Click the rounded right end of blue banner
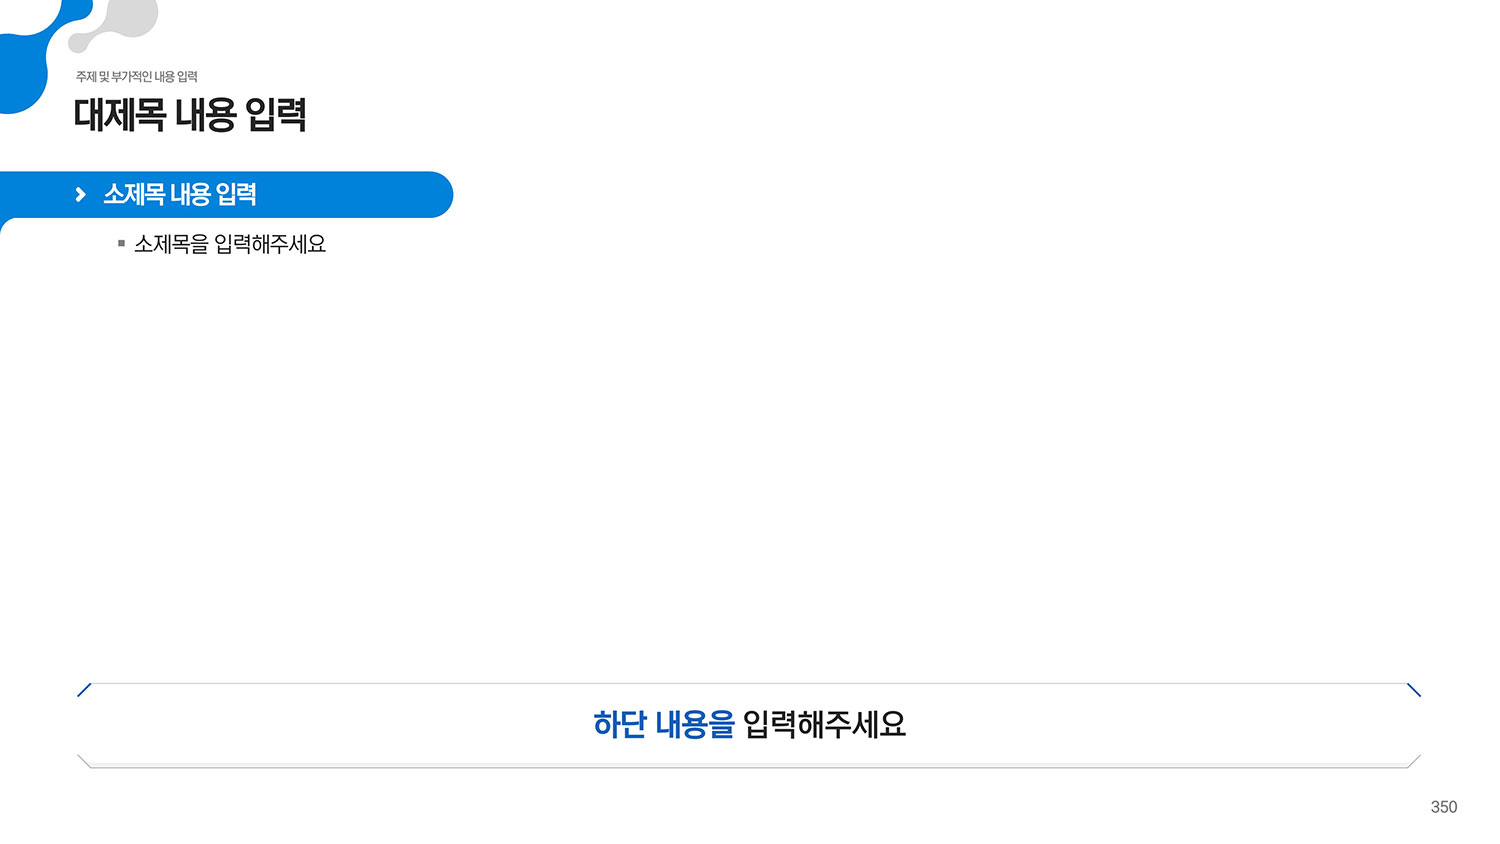 (435, 194)
